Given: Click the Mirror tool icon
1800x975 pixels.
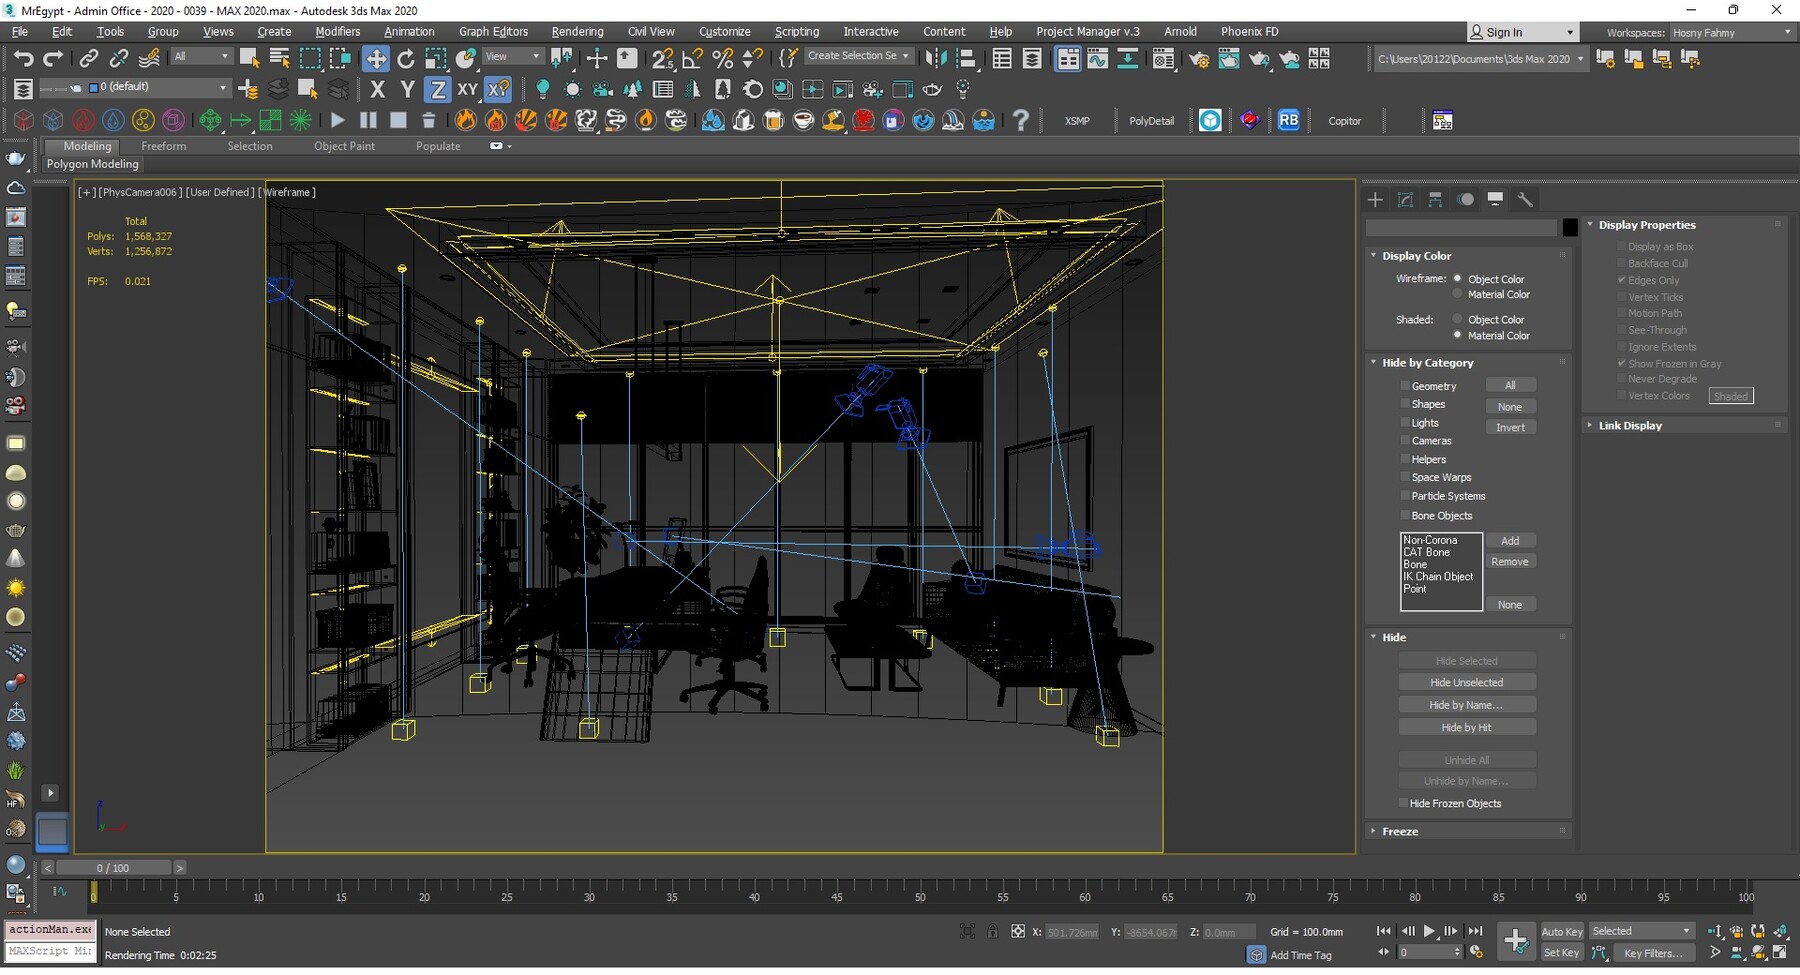Looking at the screenshot, I should [x=936, y=59].
